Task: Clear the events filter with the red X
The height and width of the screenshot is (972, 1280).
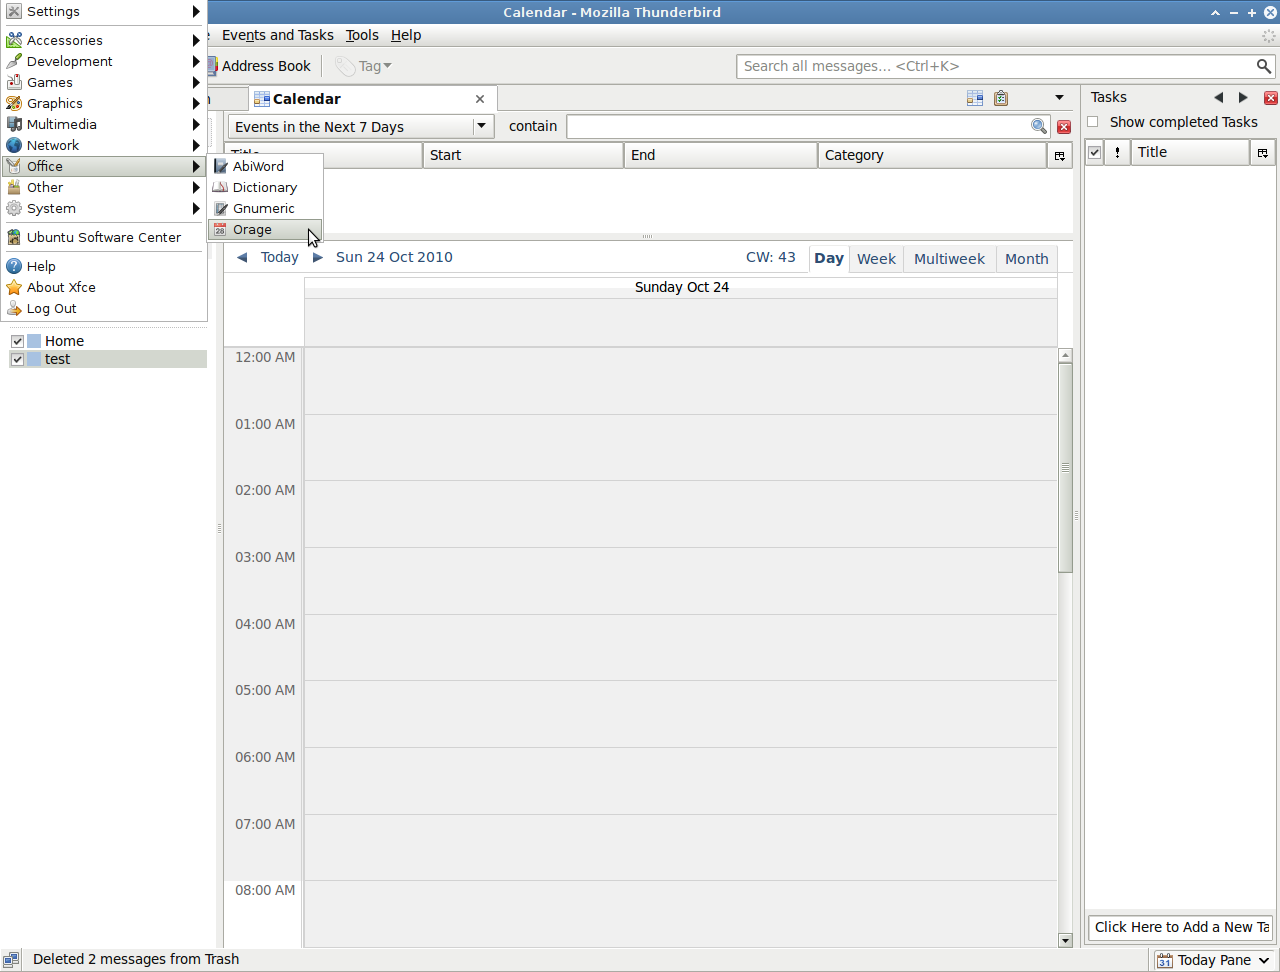Action: click(x=1064, y=127)
